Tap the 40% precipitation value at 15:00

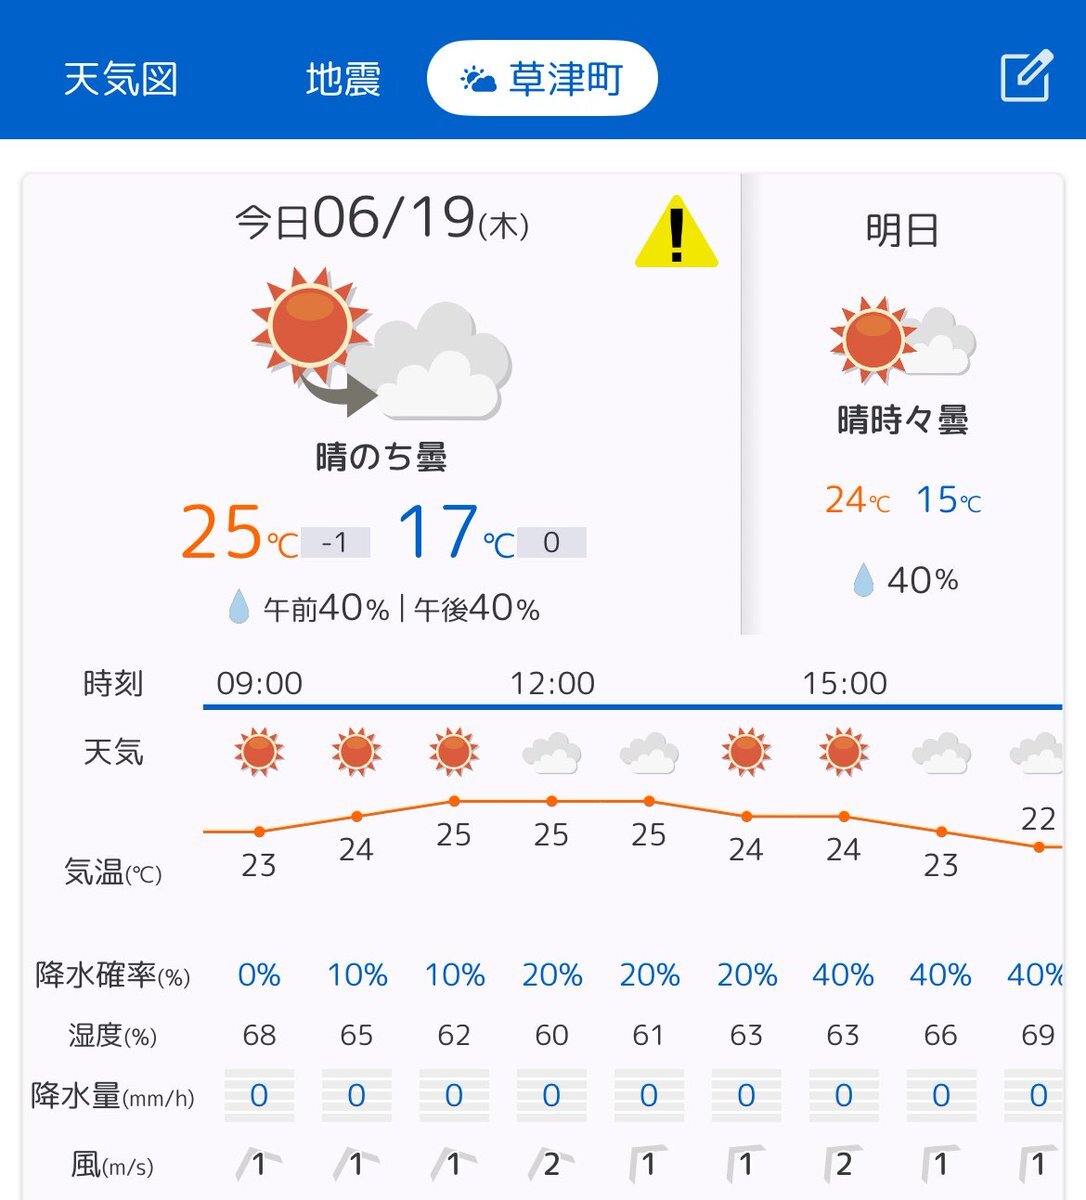click(843, 975)
